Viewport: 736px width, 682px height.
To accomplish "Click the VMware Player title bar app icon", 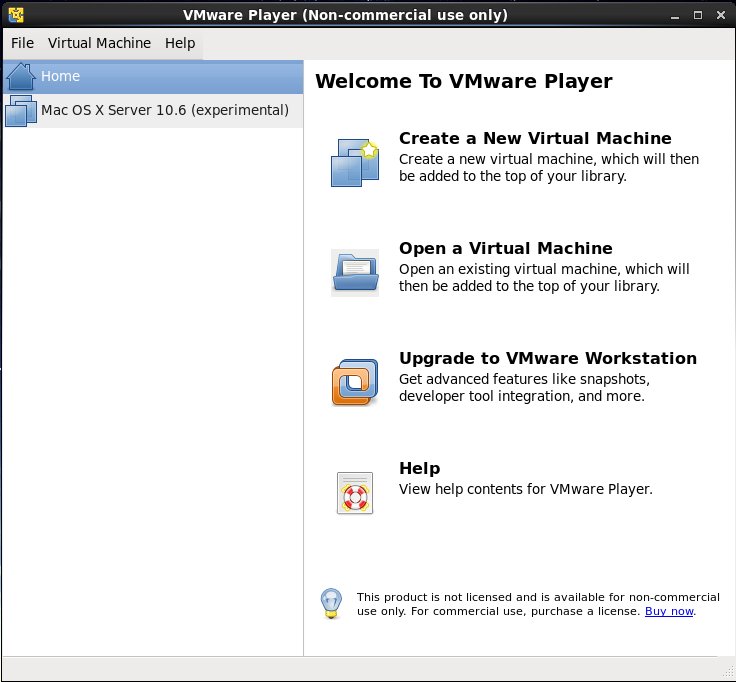I will click(15, 15).
